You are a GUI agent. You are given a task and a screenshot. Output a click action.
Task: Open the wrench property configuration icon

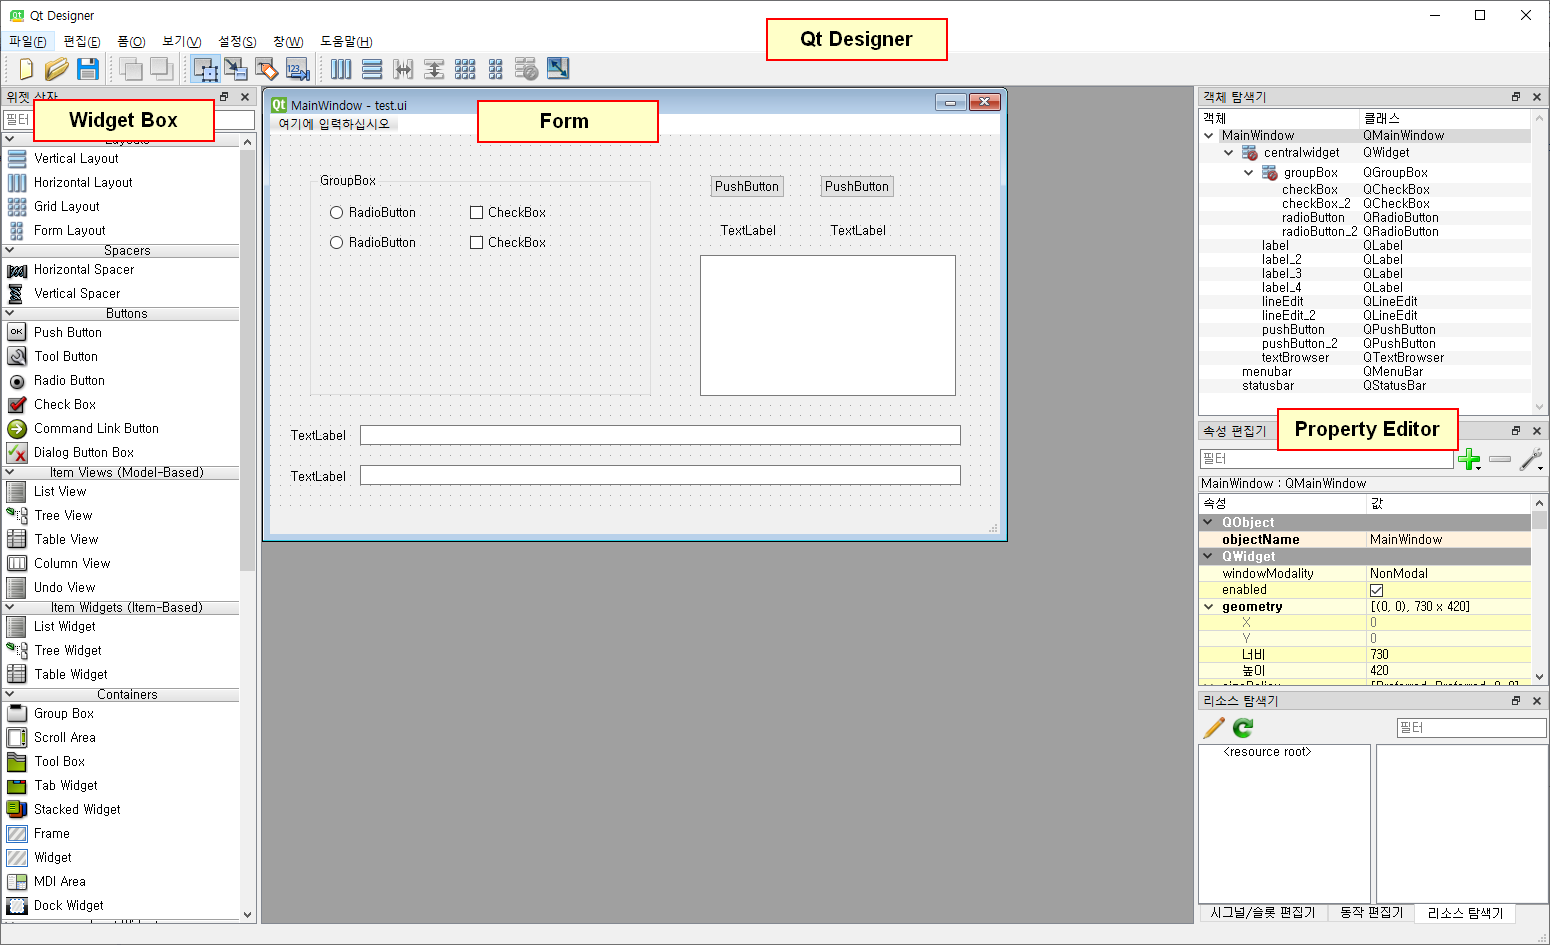(1531, 459)
